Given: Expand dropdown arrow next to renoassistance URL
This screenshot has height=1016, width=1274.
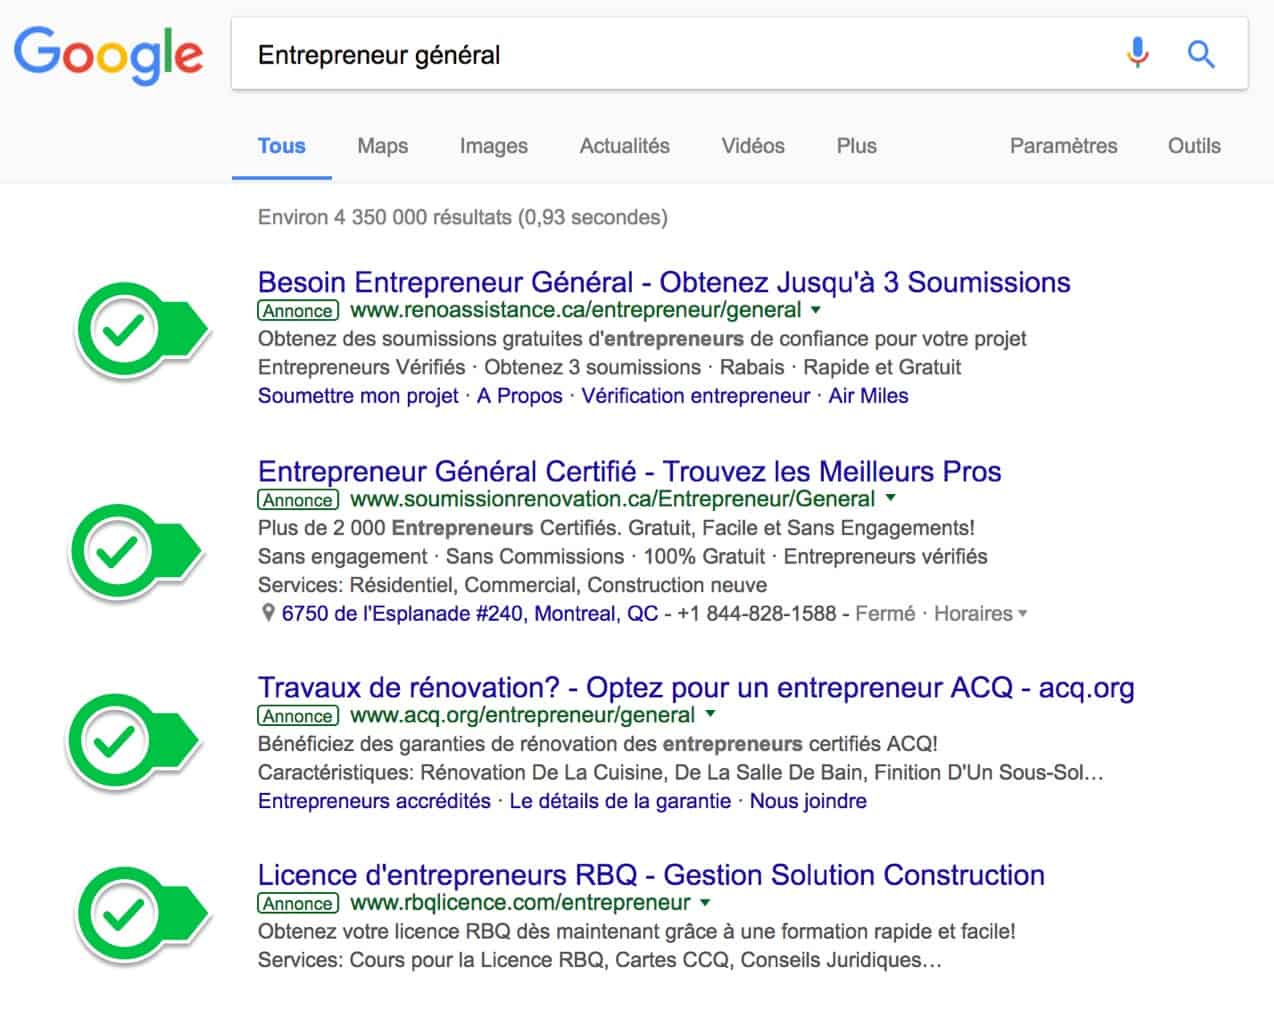Looking at the screenshot, I should tap(816, 311).
